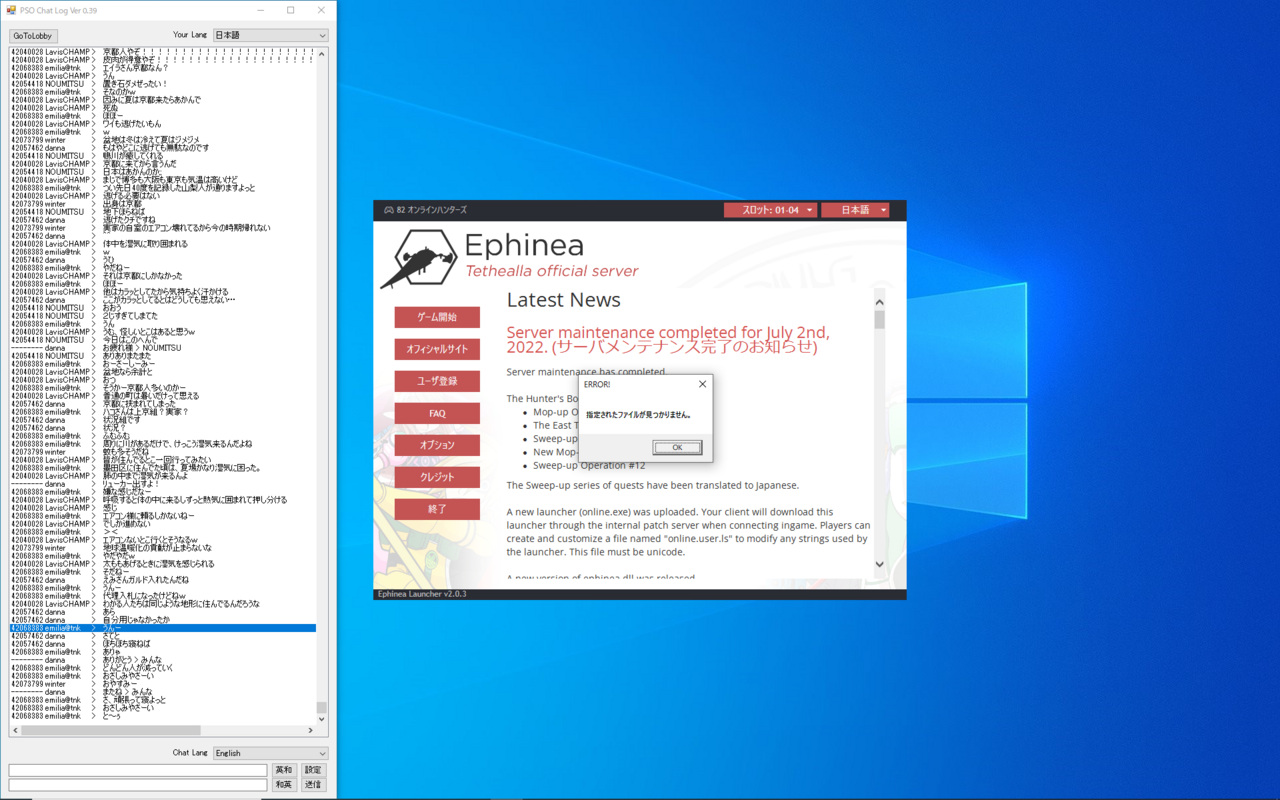Click the Latest News scroll-up arrow
Screen dimensions: 1280x800
pos(880,302)
